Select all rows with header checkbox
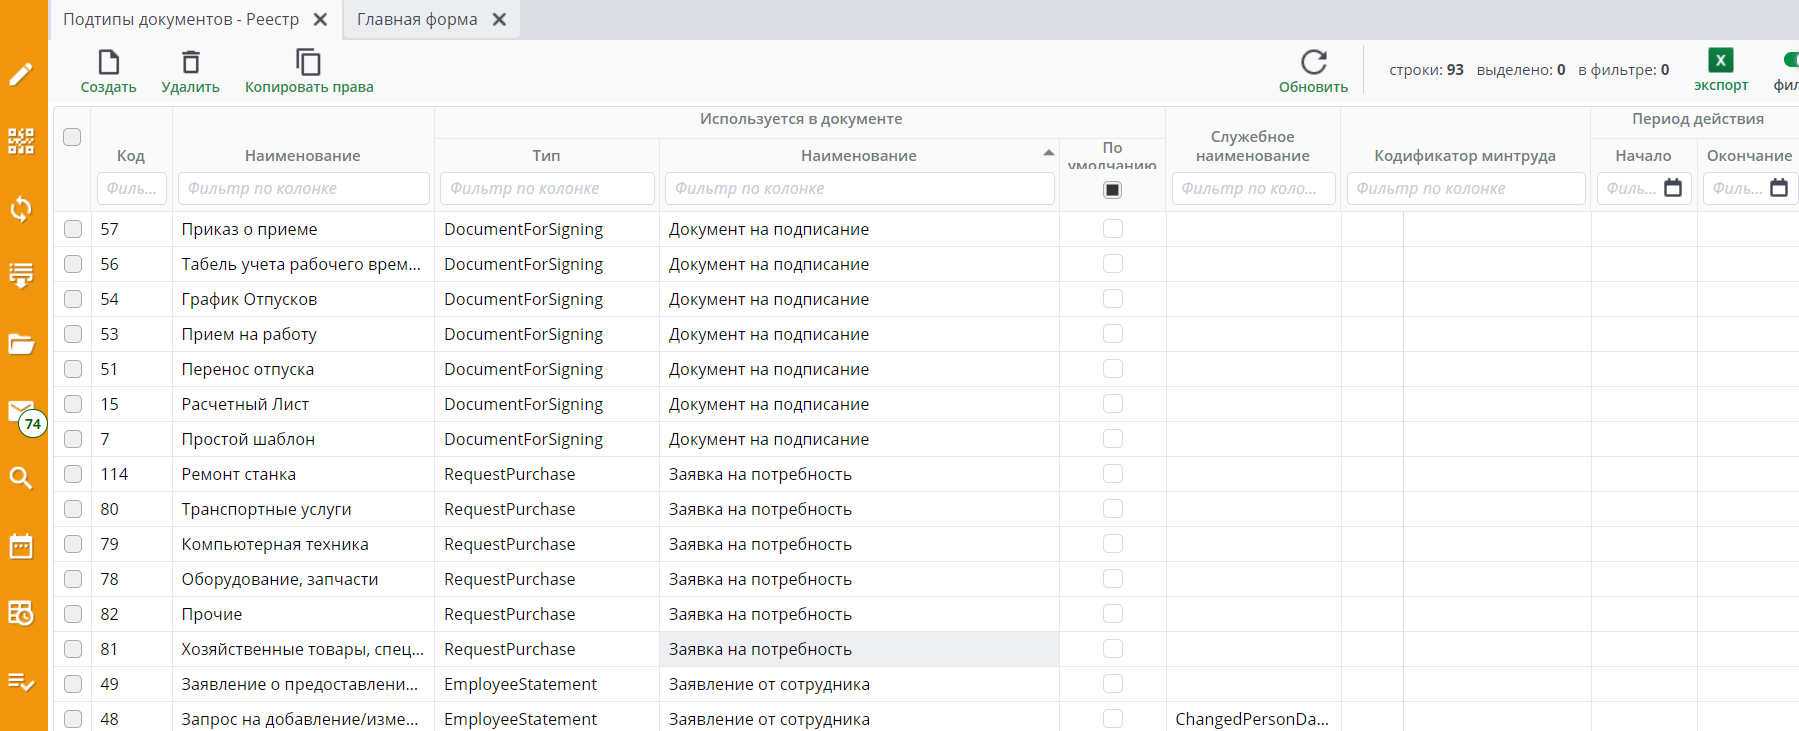The height and width of the screenshot is (731, 1799). coord(72,137)
